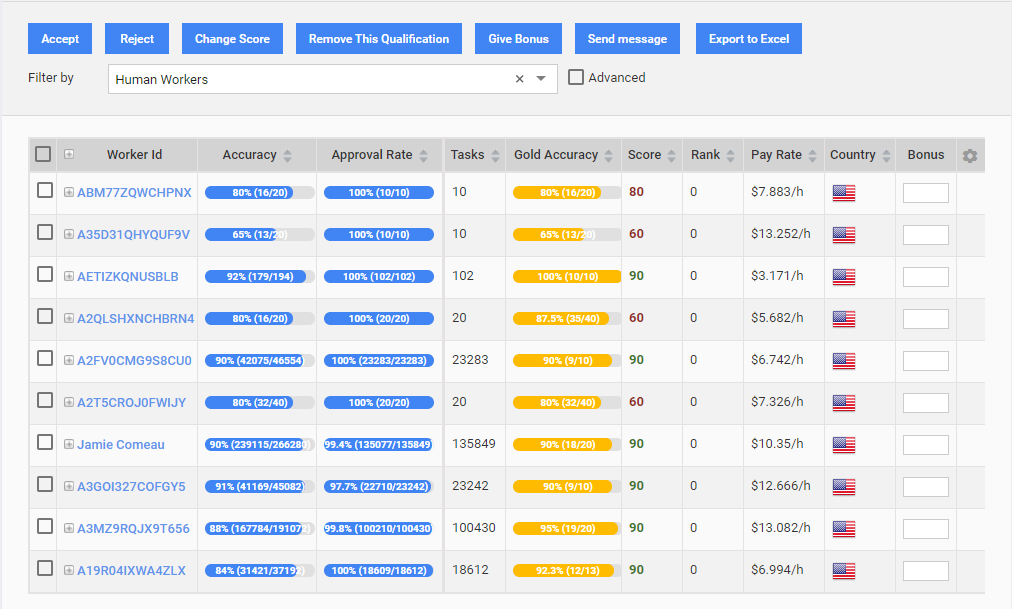The image size is (1012, 609).
Task: Open the table settings gear icon
Action: [x=969, y=155]
